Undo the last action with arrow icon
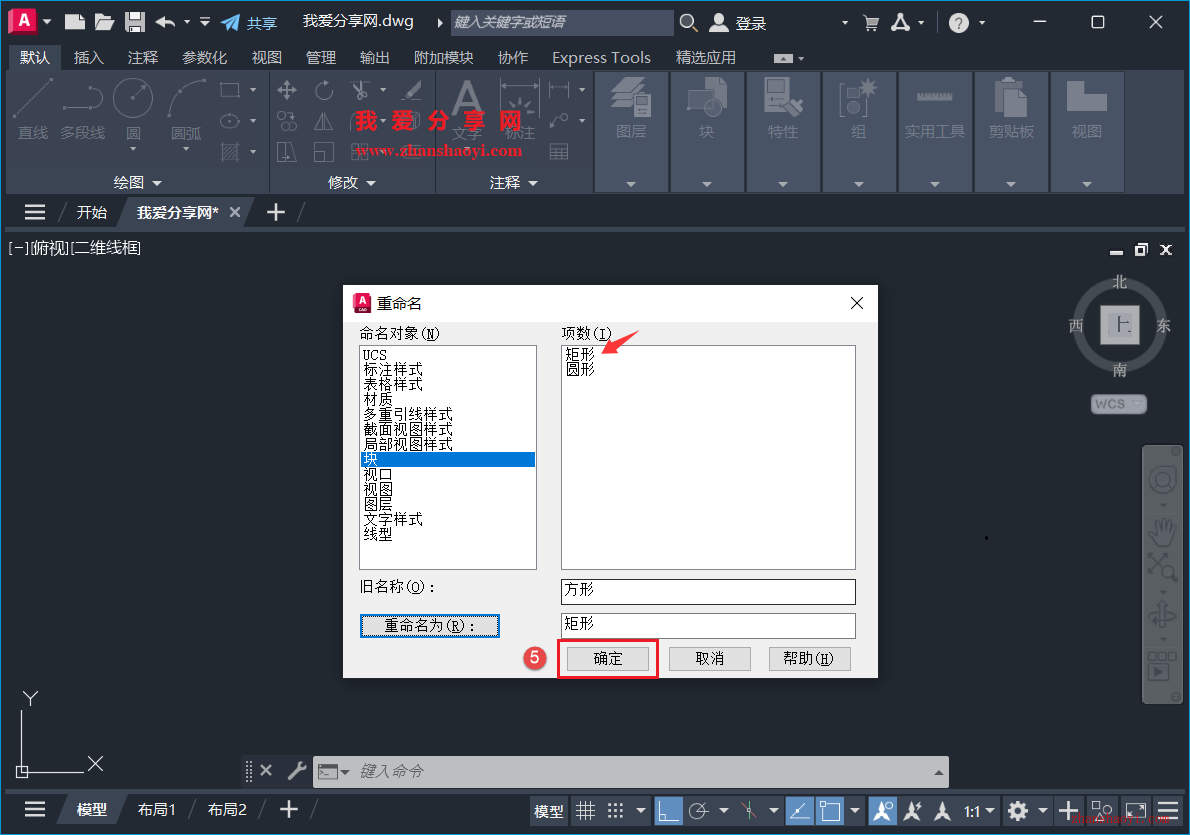The width and height of the screenshot is (1190, 835). [165, 22]
